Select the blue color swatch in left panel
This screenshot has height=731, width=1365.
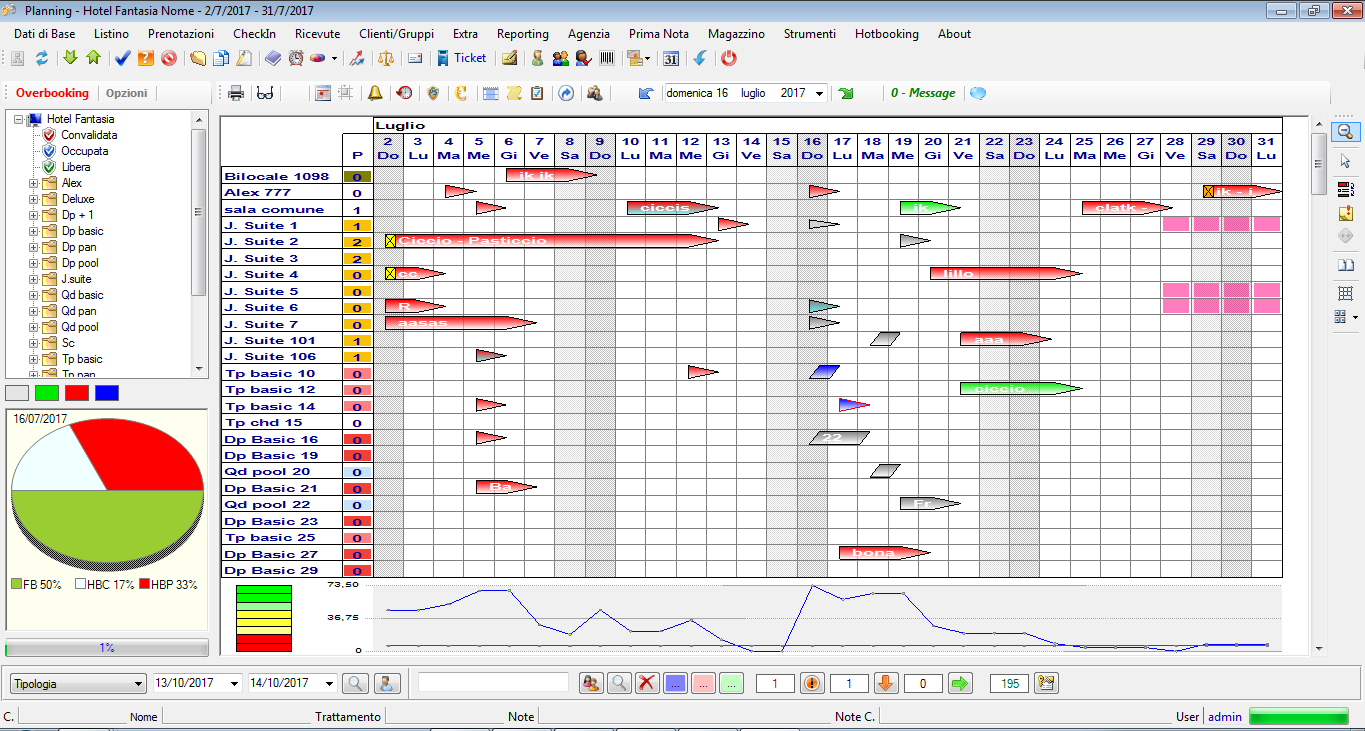(x=106, y=393)
